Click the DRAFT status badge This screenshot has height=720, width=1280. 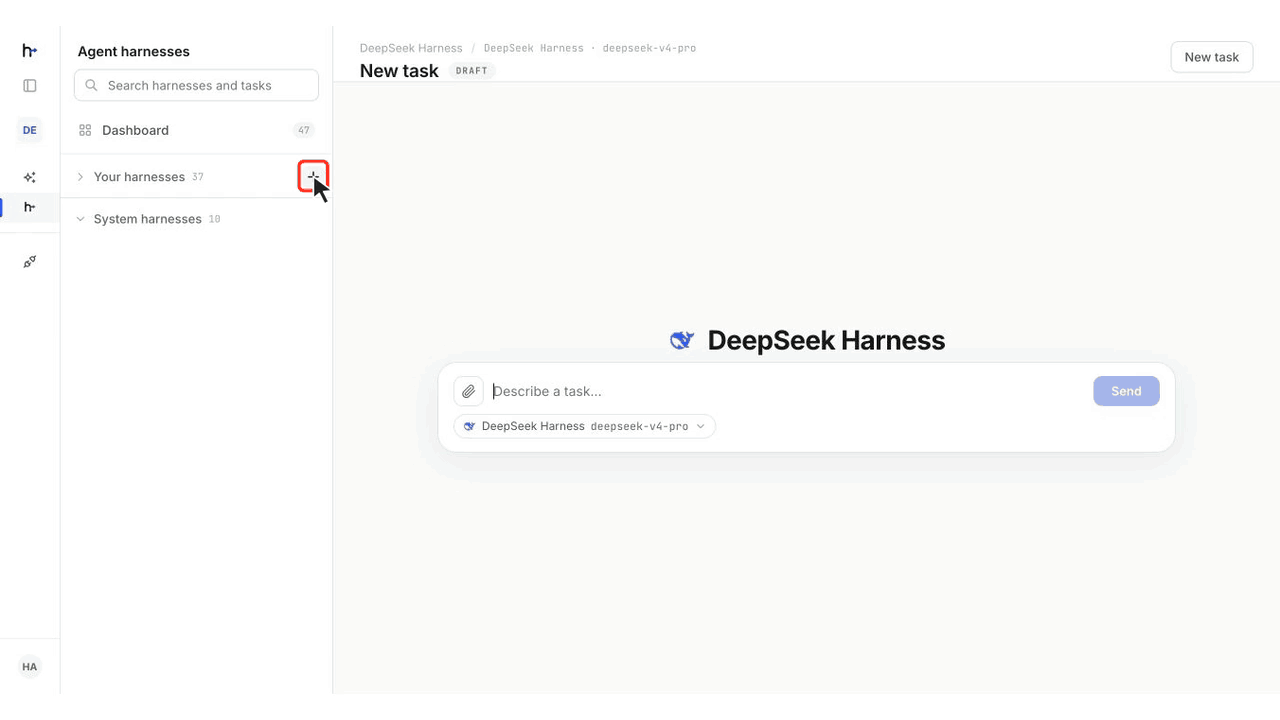pos(472,71)
